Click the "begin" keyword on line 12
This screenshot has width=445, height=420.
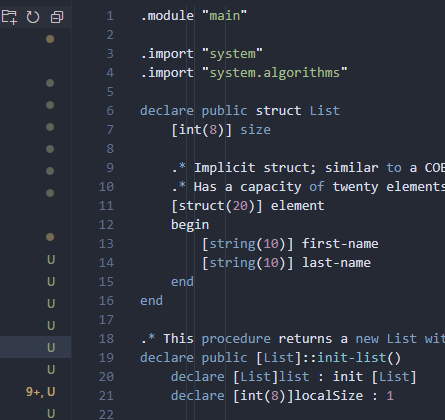(x=190, y=225)
